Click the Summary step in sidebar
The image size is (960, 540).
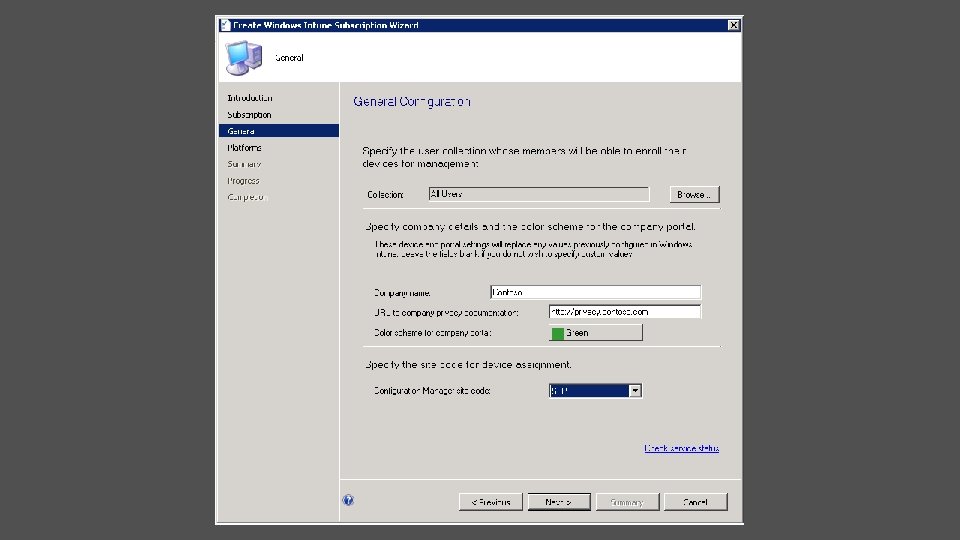244,164
